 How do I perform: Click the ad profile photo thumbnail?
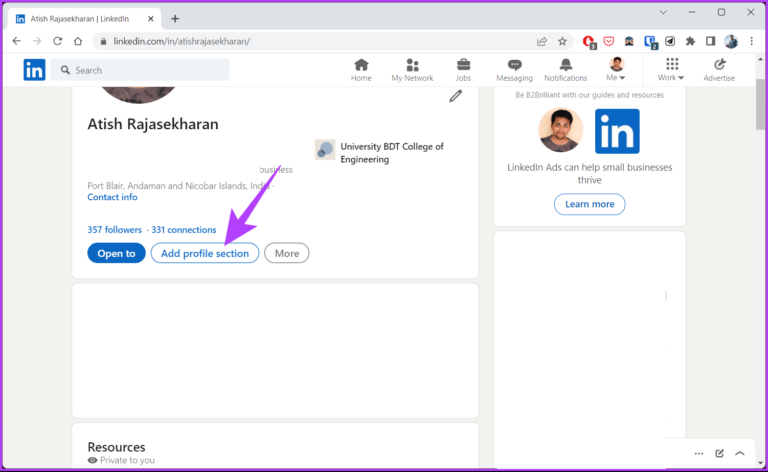pyautogui.click(x=560, y=130)
